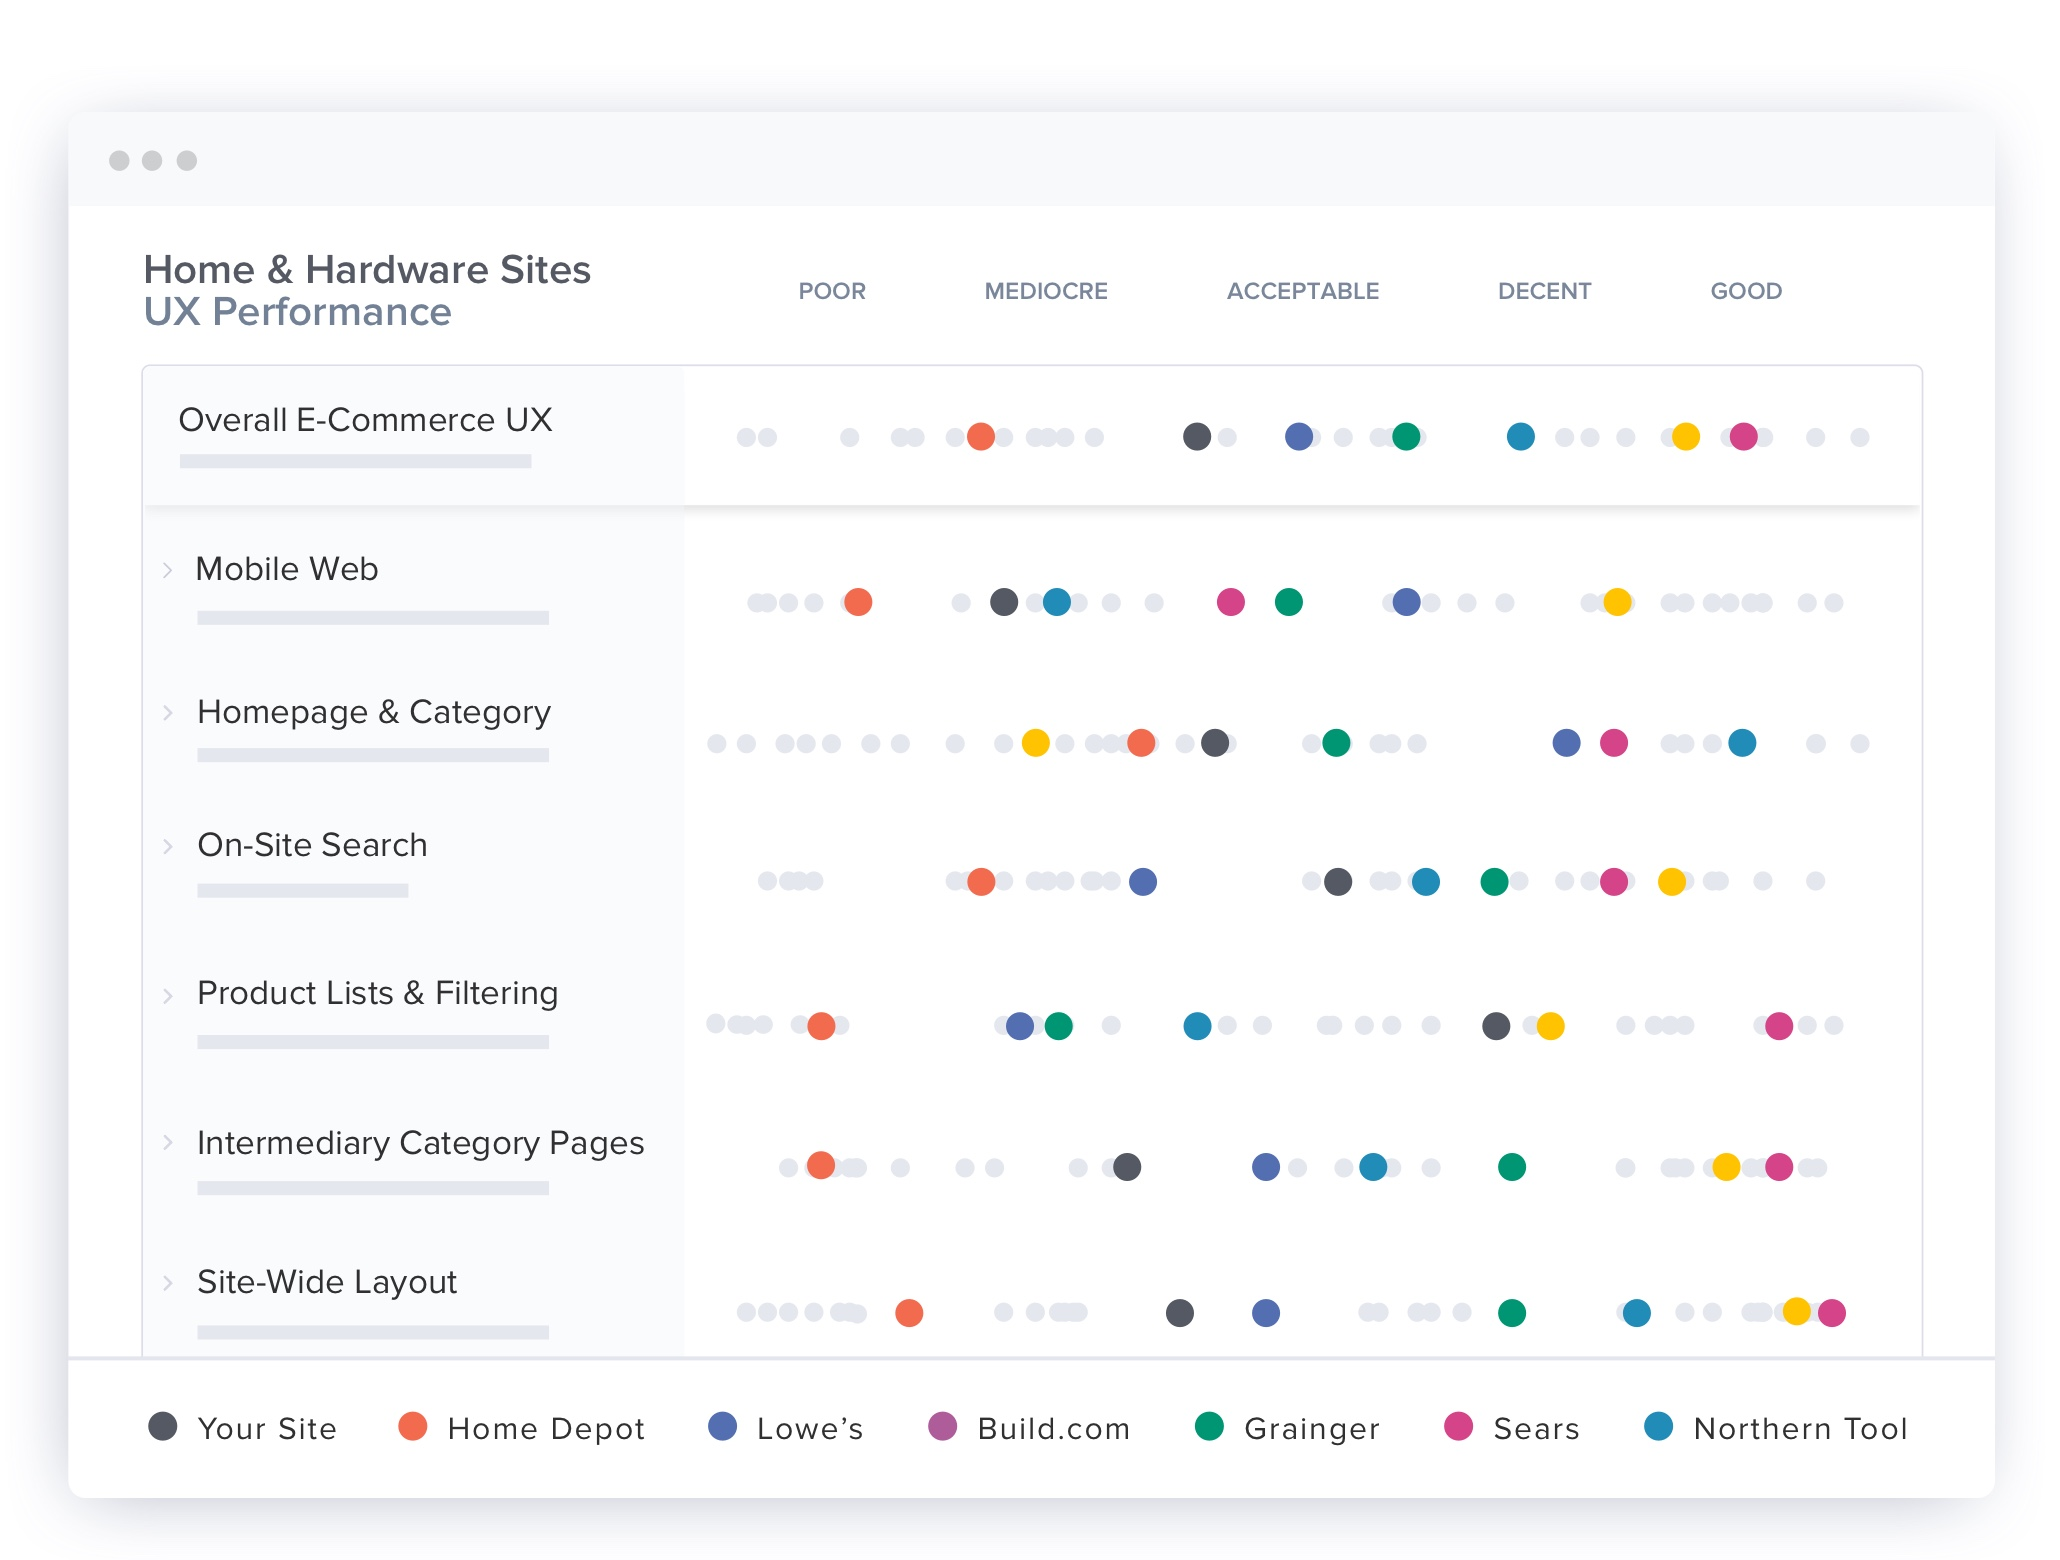Click the Sears legend label
2060x1560 pixels.
(1536, 1429)
